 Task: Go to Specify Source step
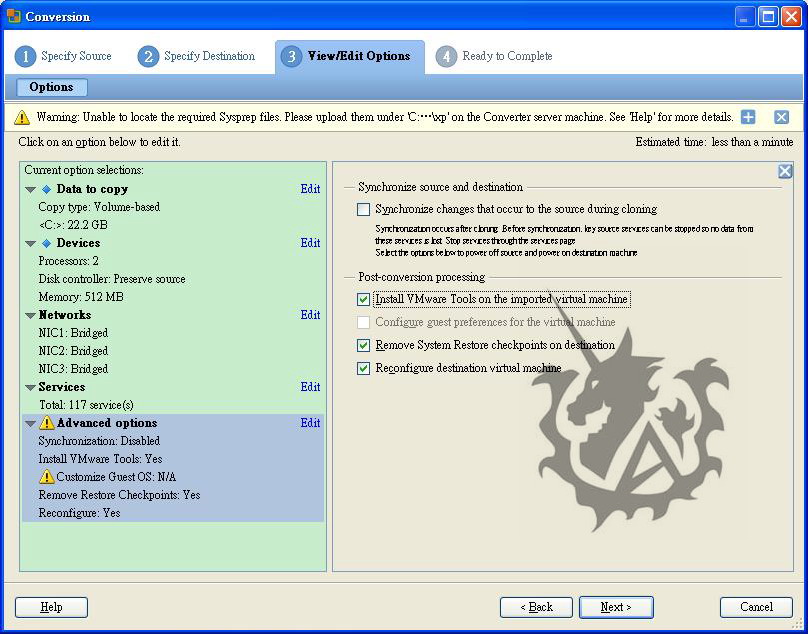76,56
